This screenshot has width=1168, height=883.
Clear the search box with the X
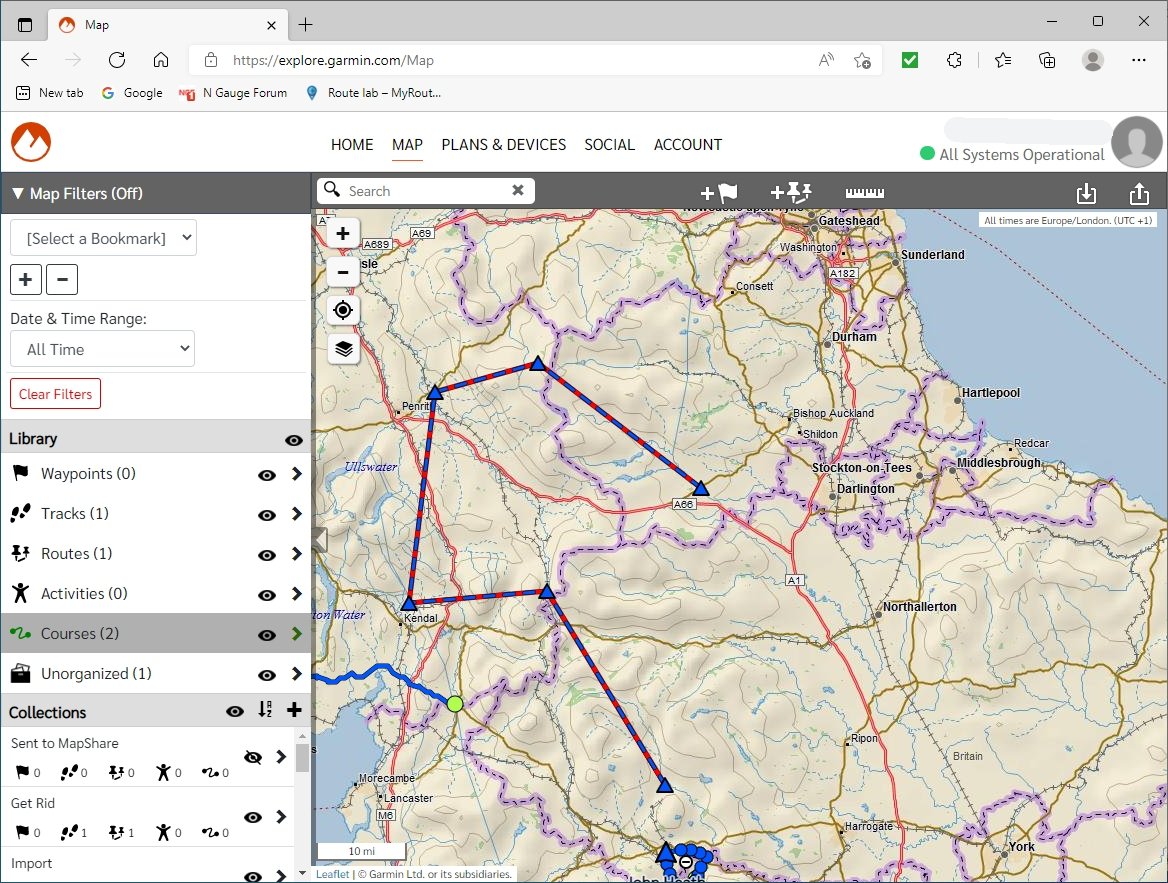(x=518, y=190)
